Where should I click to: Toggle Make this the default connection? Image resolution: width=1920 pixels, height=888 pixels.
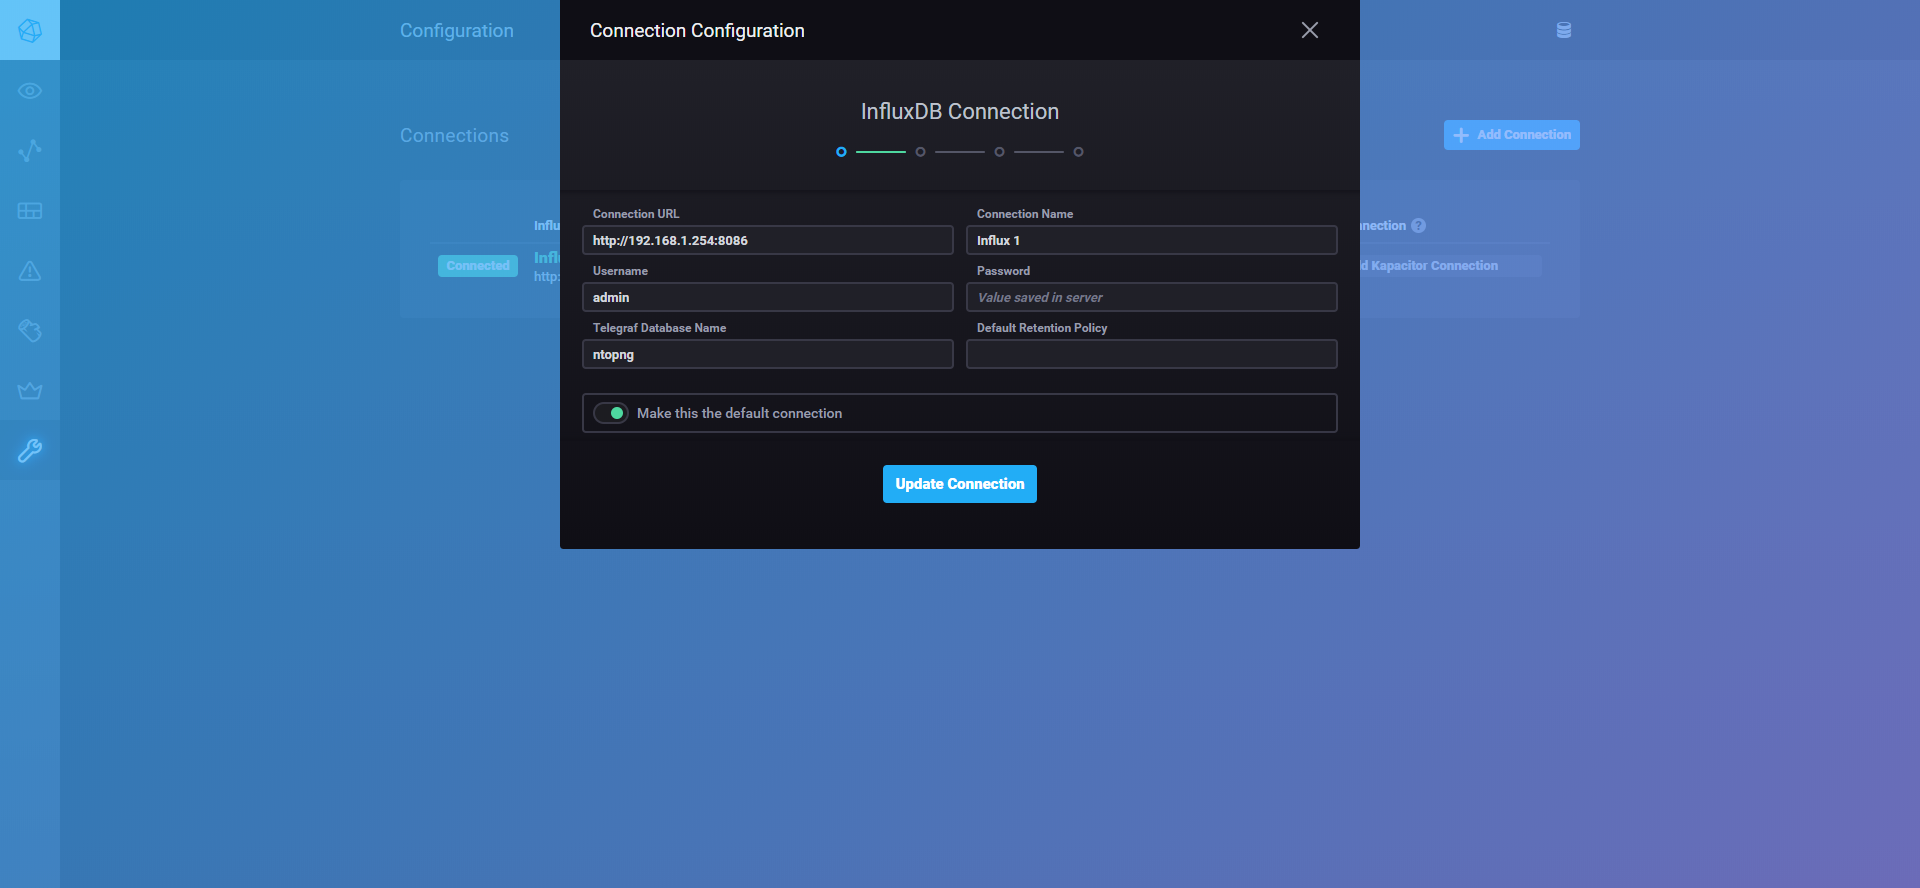point(611,413)
